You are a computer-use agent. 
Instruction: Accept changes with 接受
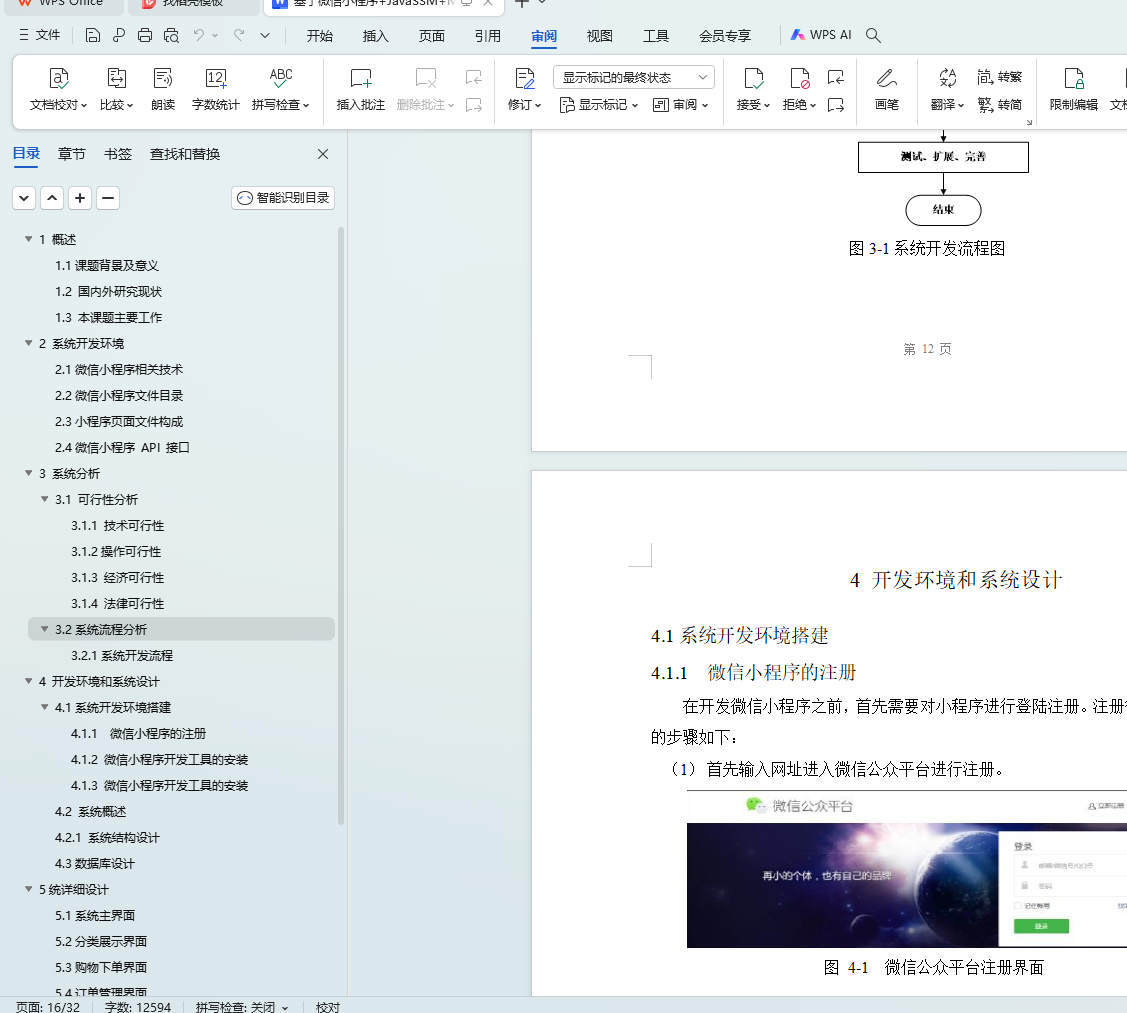point(753,89)
